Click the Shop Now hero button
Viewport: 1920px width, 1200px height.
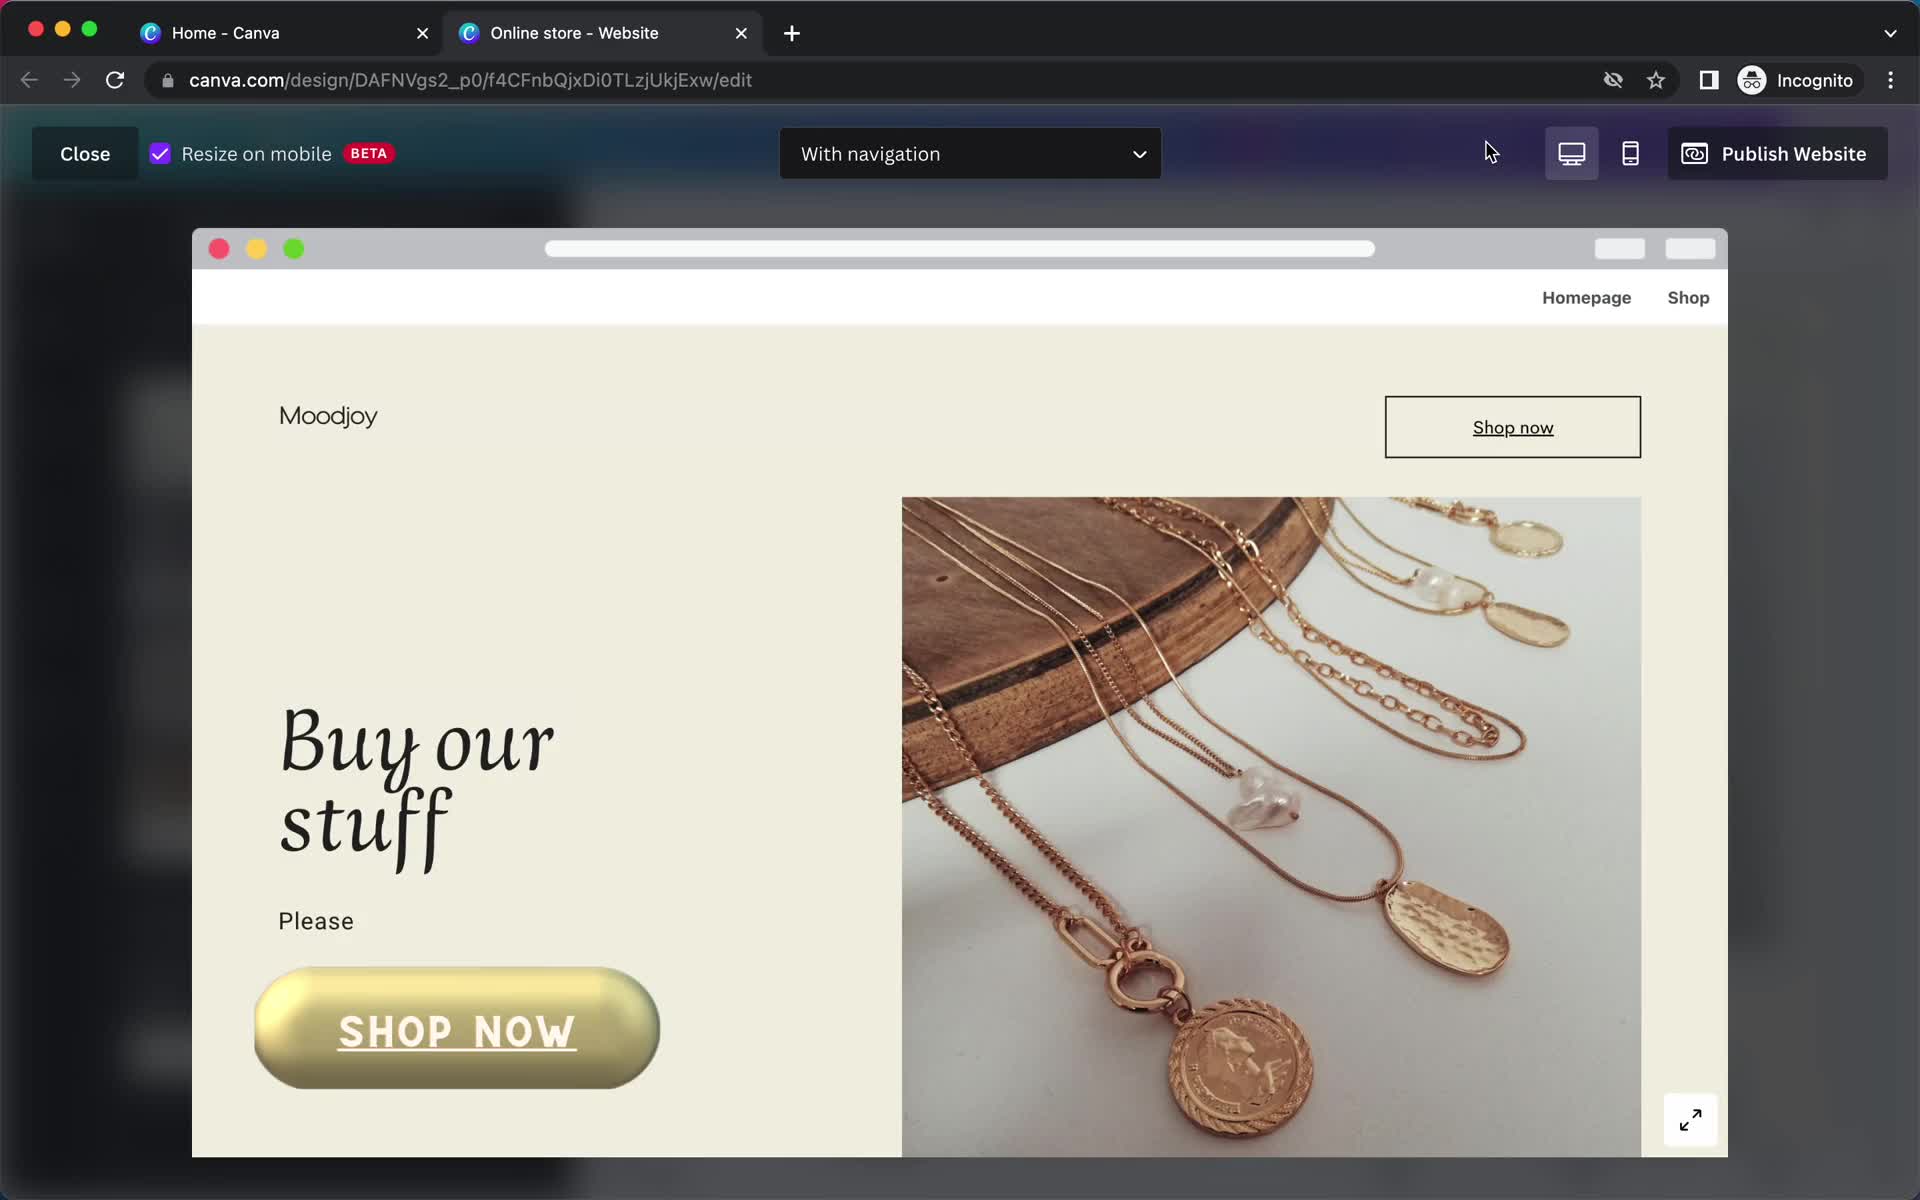[x=458, y=1031]
